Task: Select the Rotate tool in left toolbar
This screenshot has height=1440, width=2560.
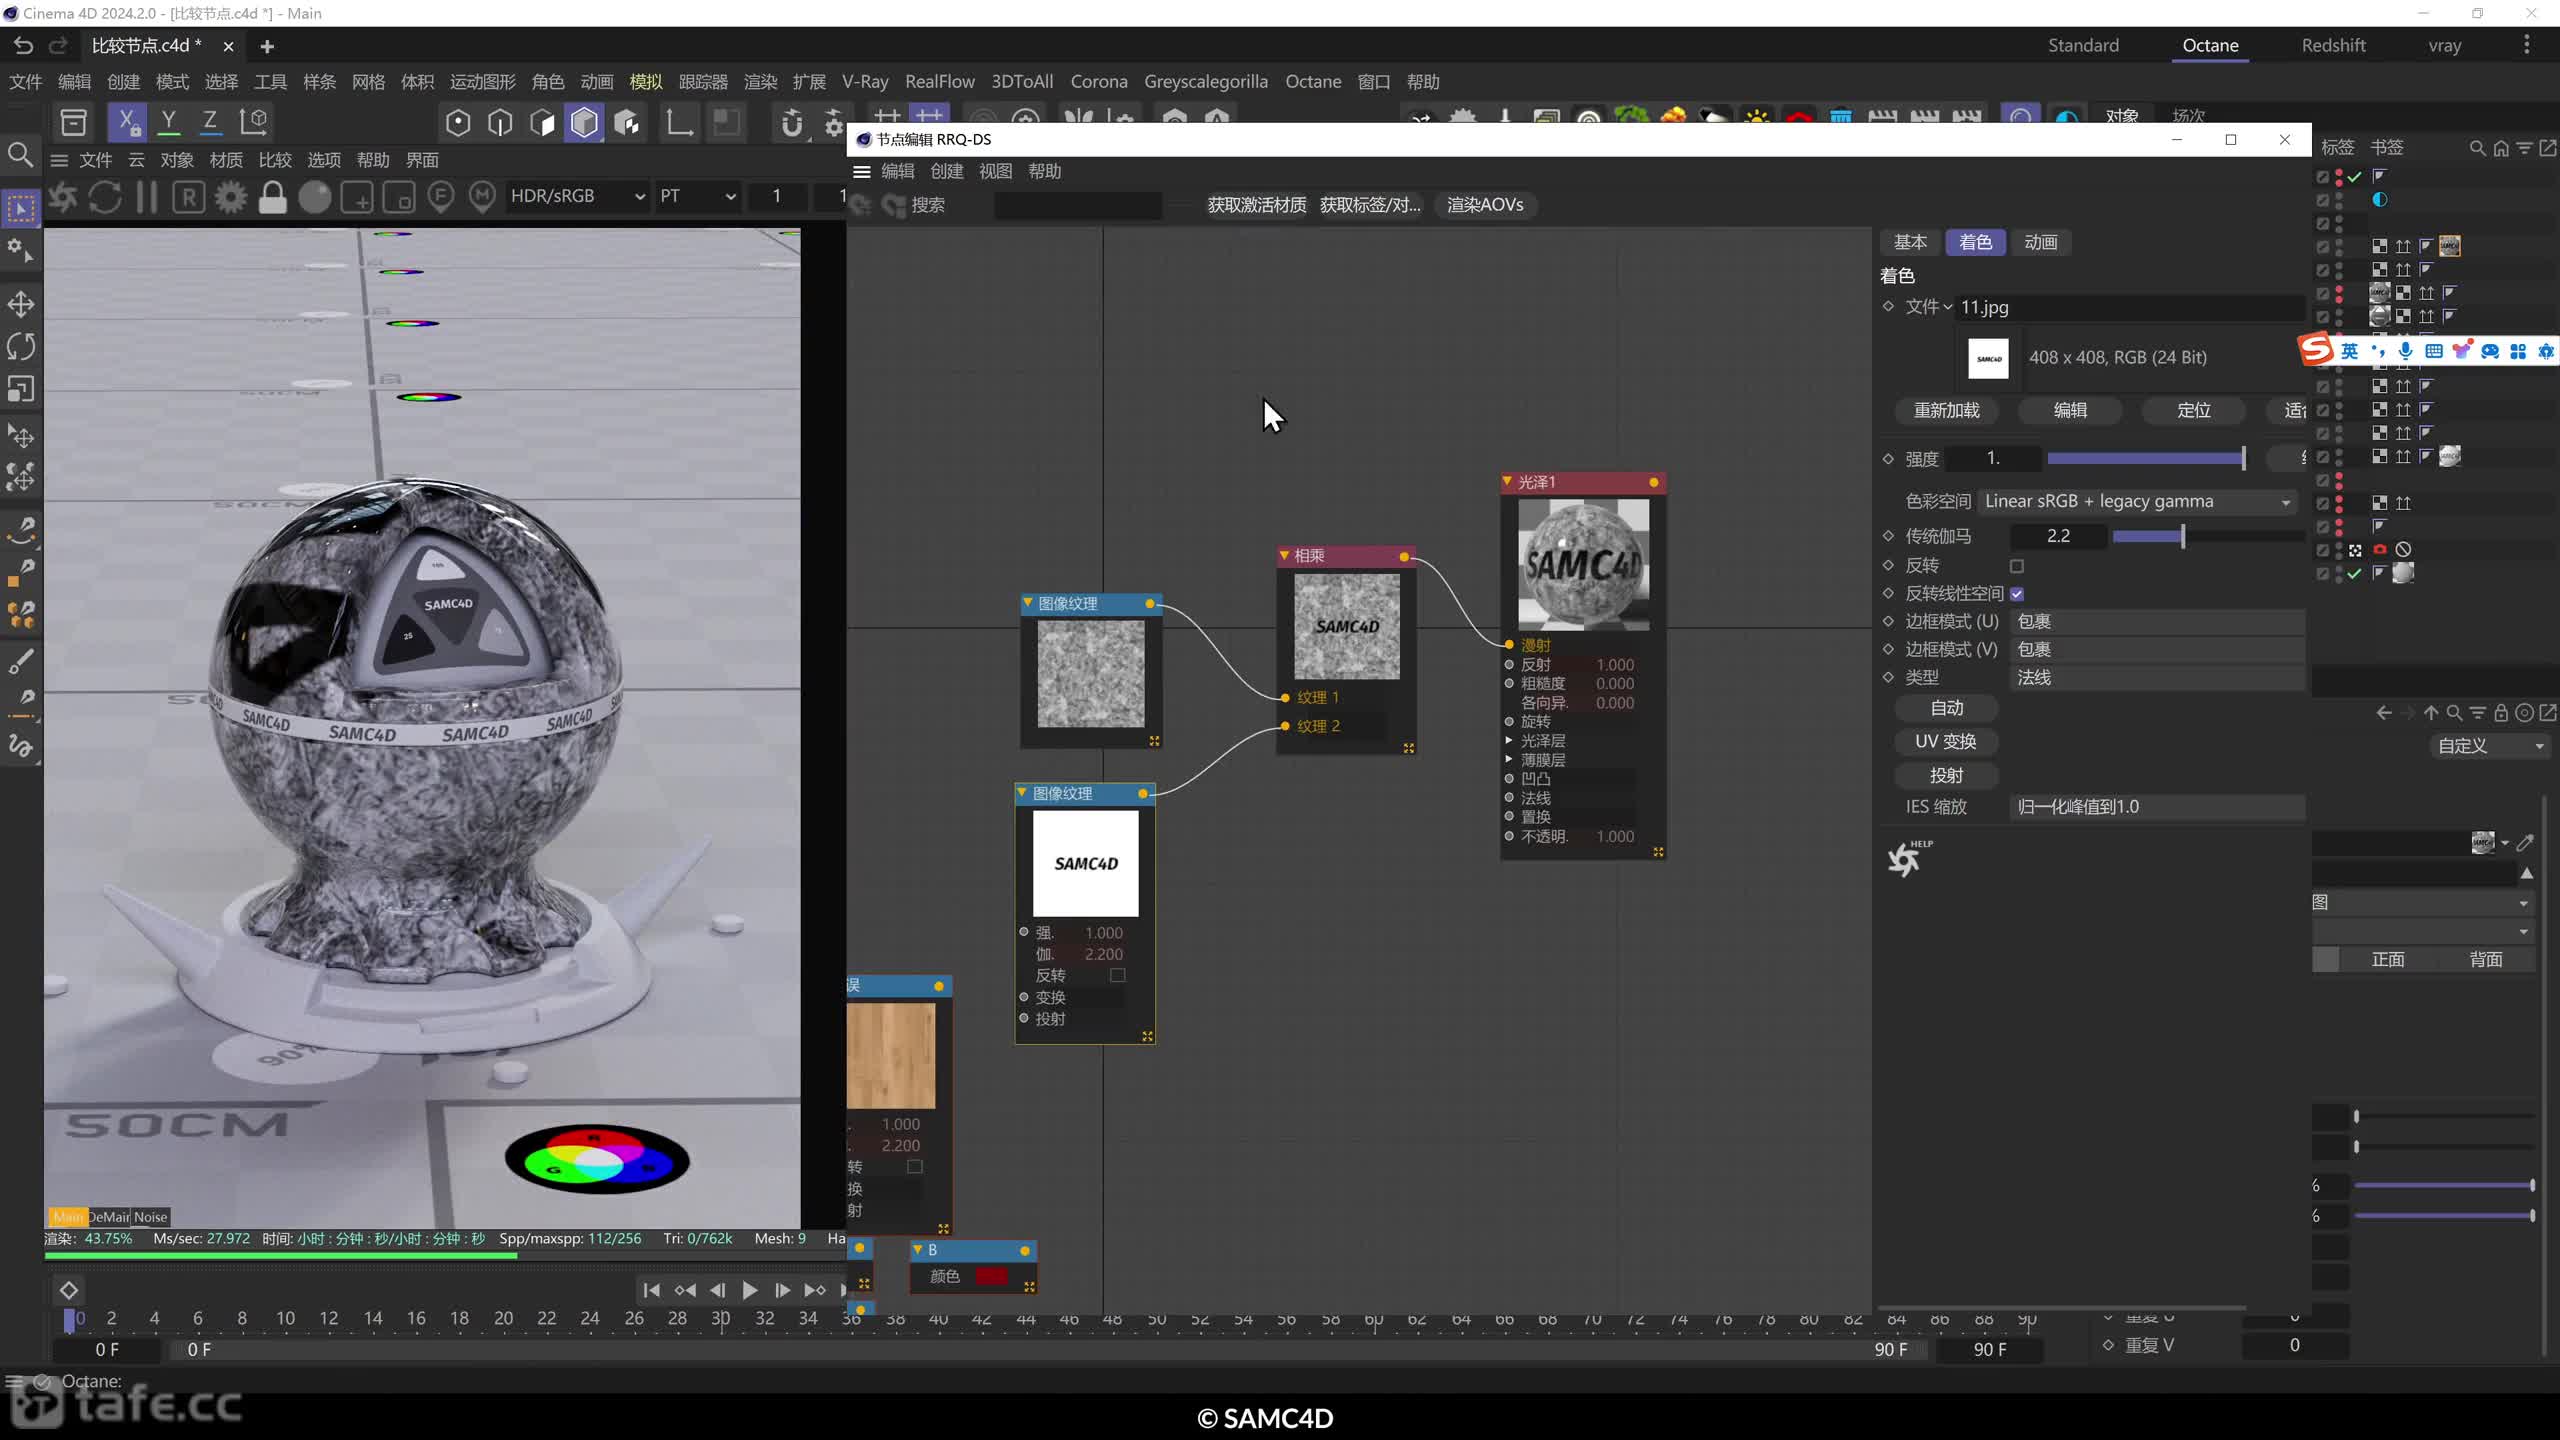Action: point(21,346)
